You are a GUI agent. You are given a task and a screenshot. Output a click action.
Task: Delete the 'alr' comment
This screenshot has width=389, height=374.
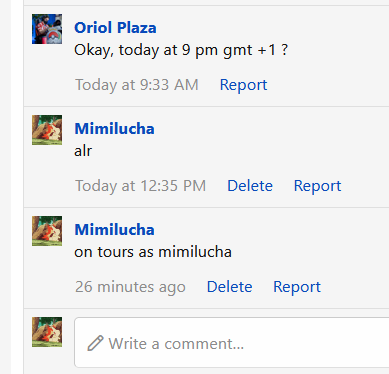click(x=250, y=186)
